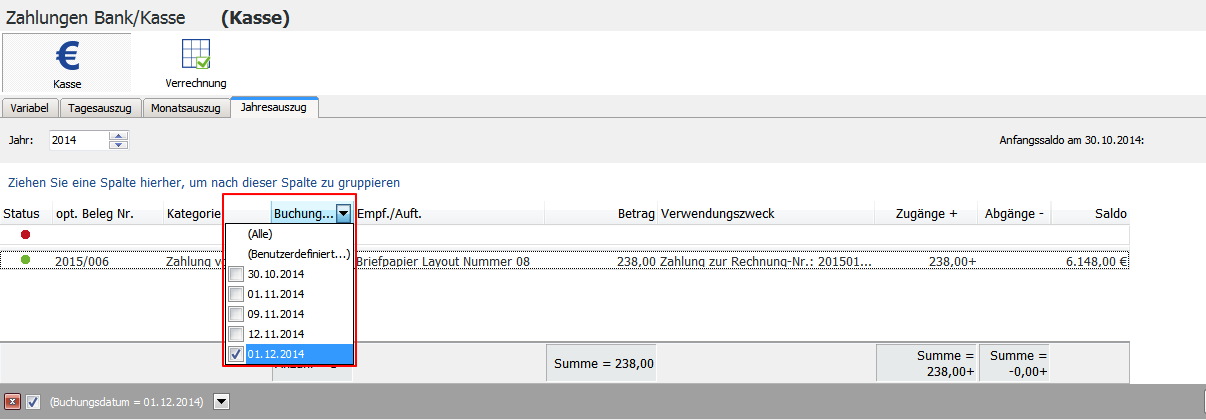
Task: Switch to the Monatsauszug tab
Action: (185, 108)
